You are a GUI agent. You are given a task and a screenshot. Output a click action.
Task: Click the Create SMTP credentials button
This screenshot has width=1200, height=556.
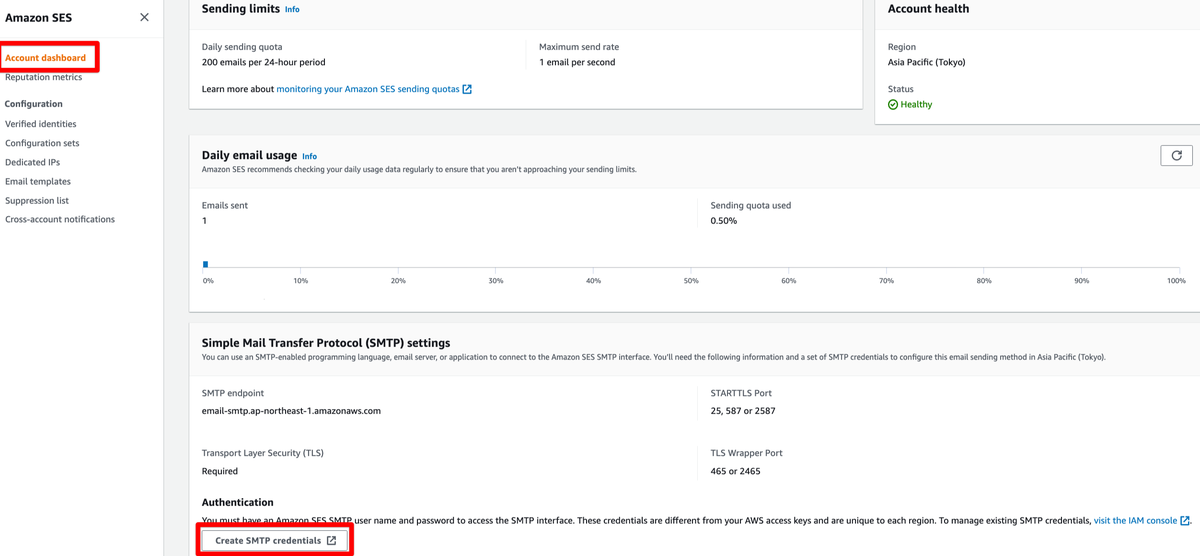tap(276, 540)
